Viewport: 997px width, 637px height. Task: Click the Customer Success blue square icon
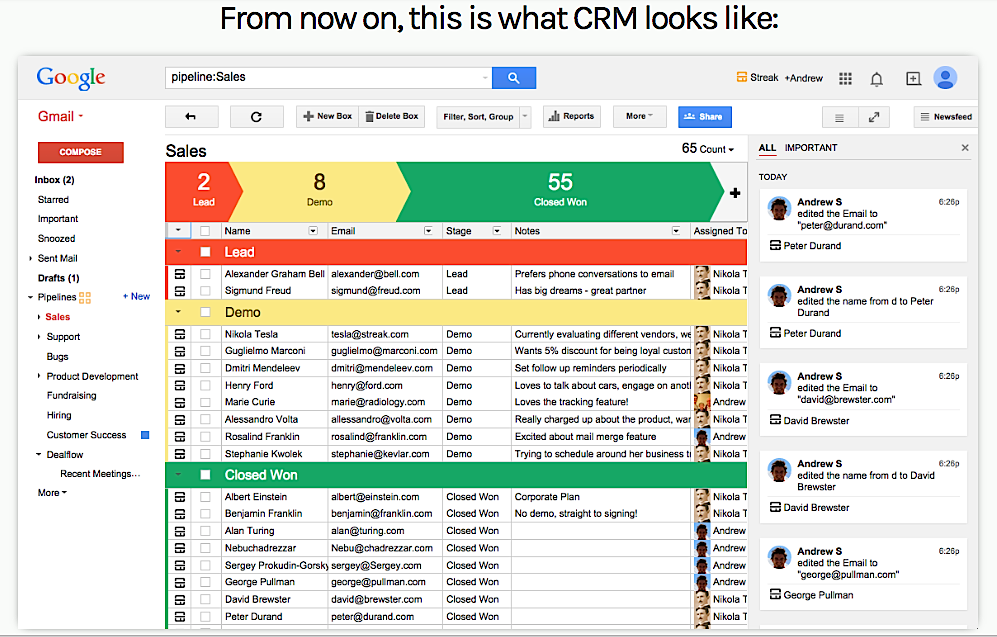tap(145, 435)
